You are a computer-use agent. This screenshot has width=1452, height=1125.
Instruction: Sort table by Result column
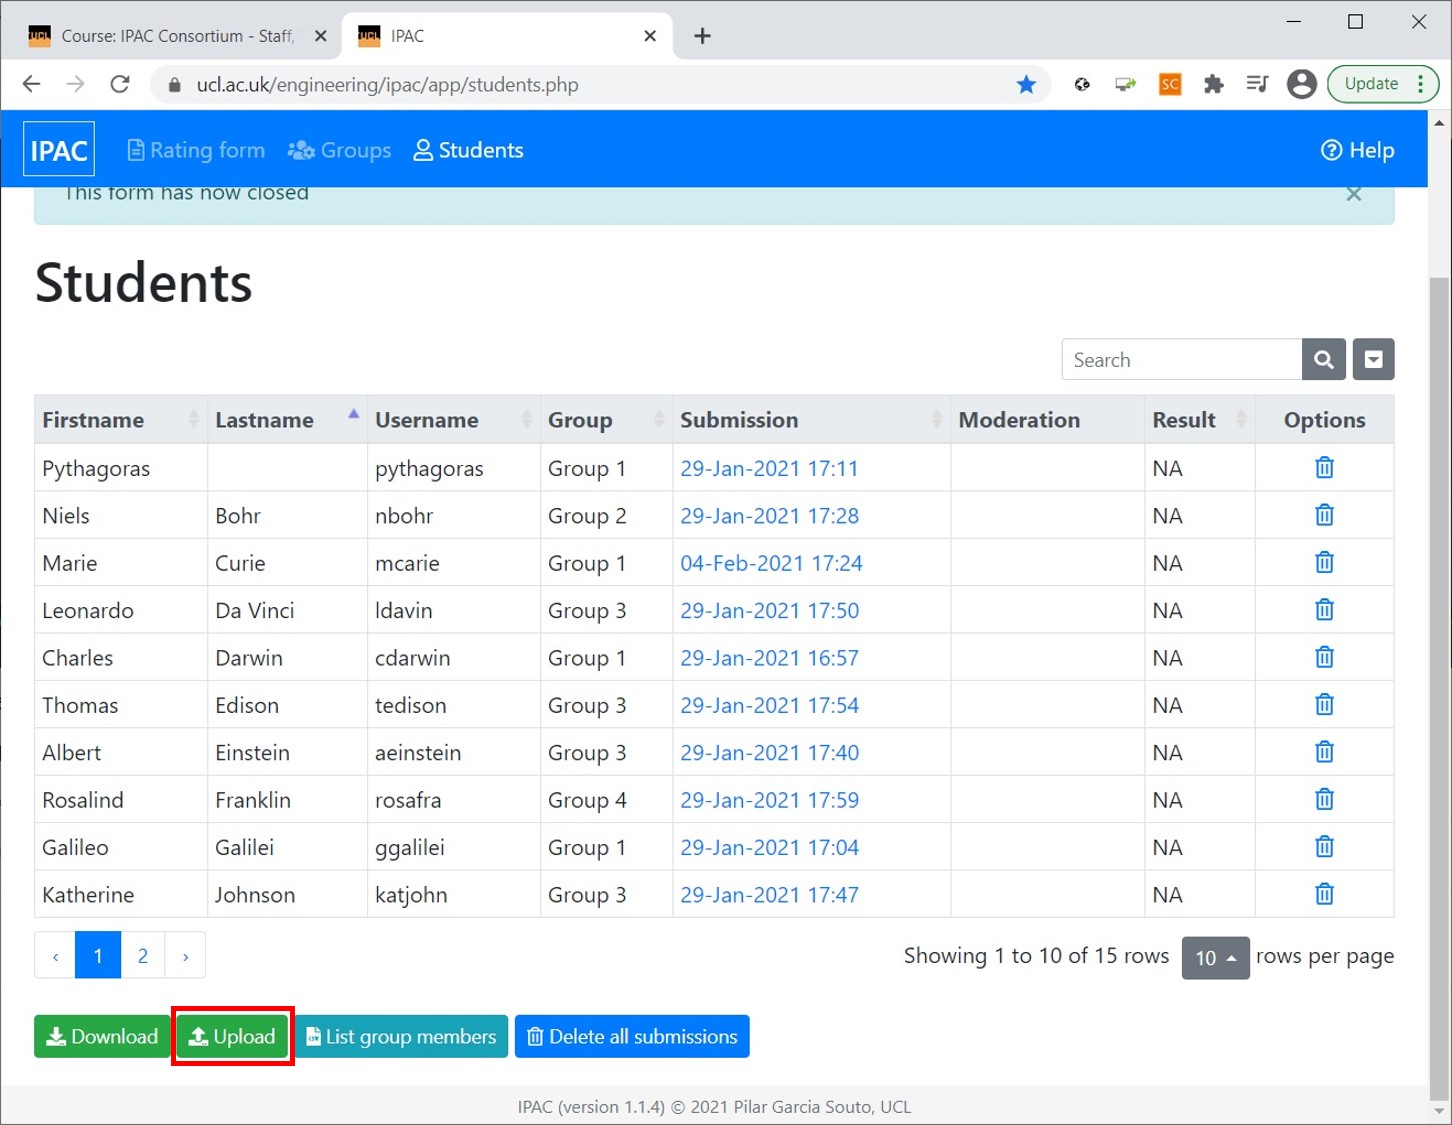point(1199,420)
